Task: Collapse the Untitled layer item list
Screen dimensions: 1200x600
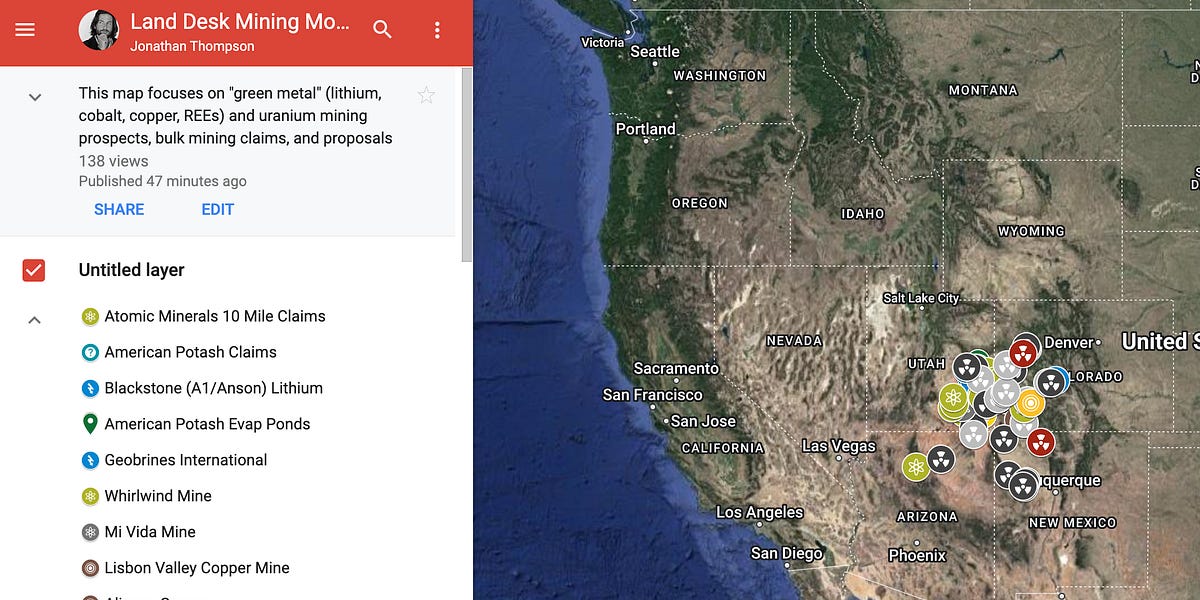Action: pos(34,318)
